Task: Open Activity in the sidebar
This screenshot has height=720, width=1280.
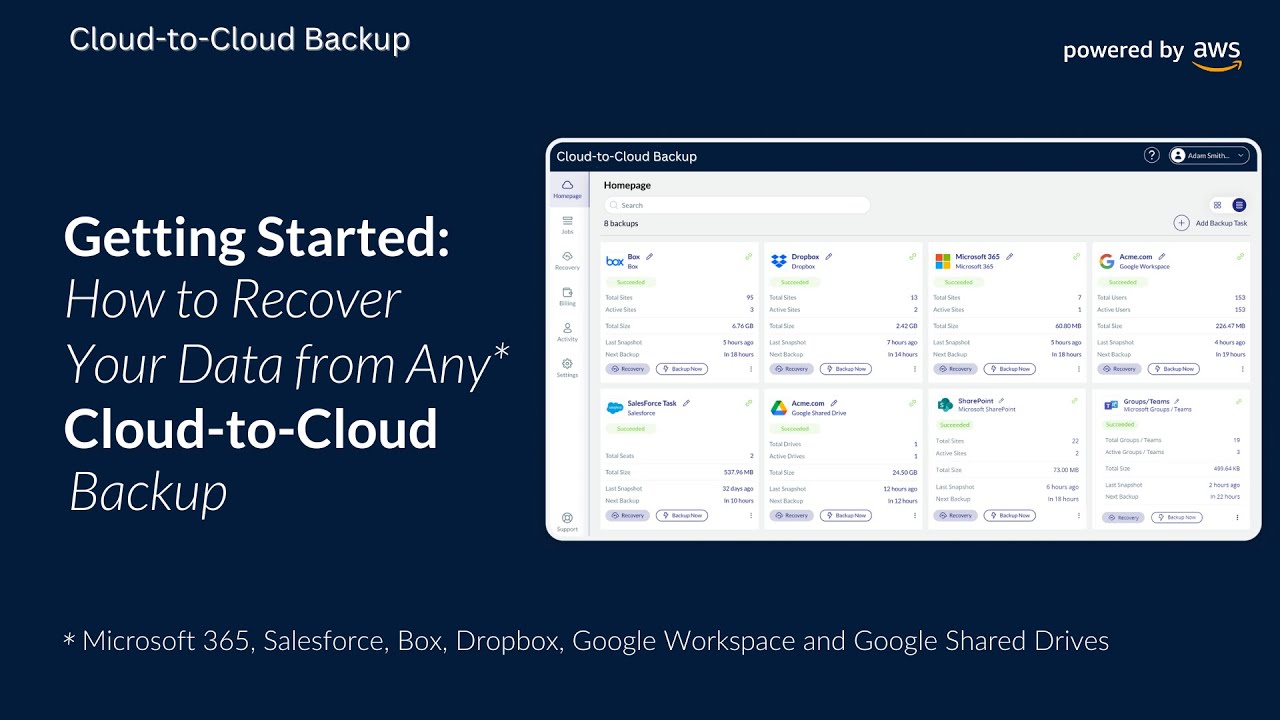Action: [x=567, y=332]
